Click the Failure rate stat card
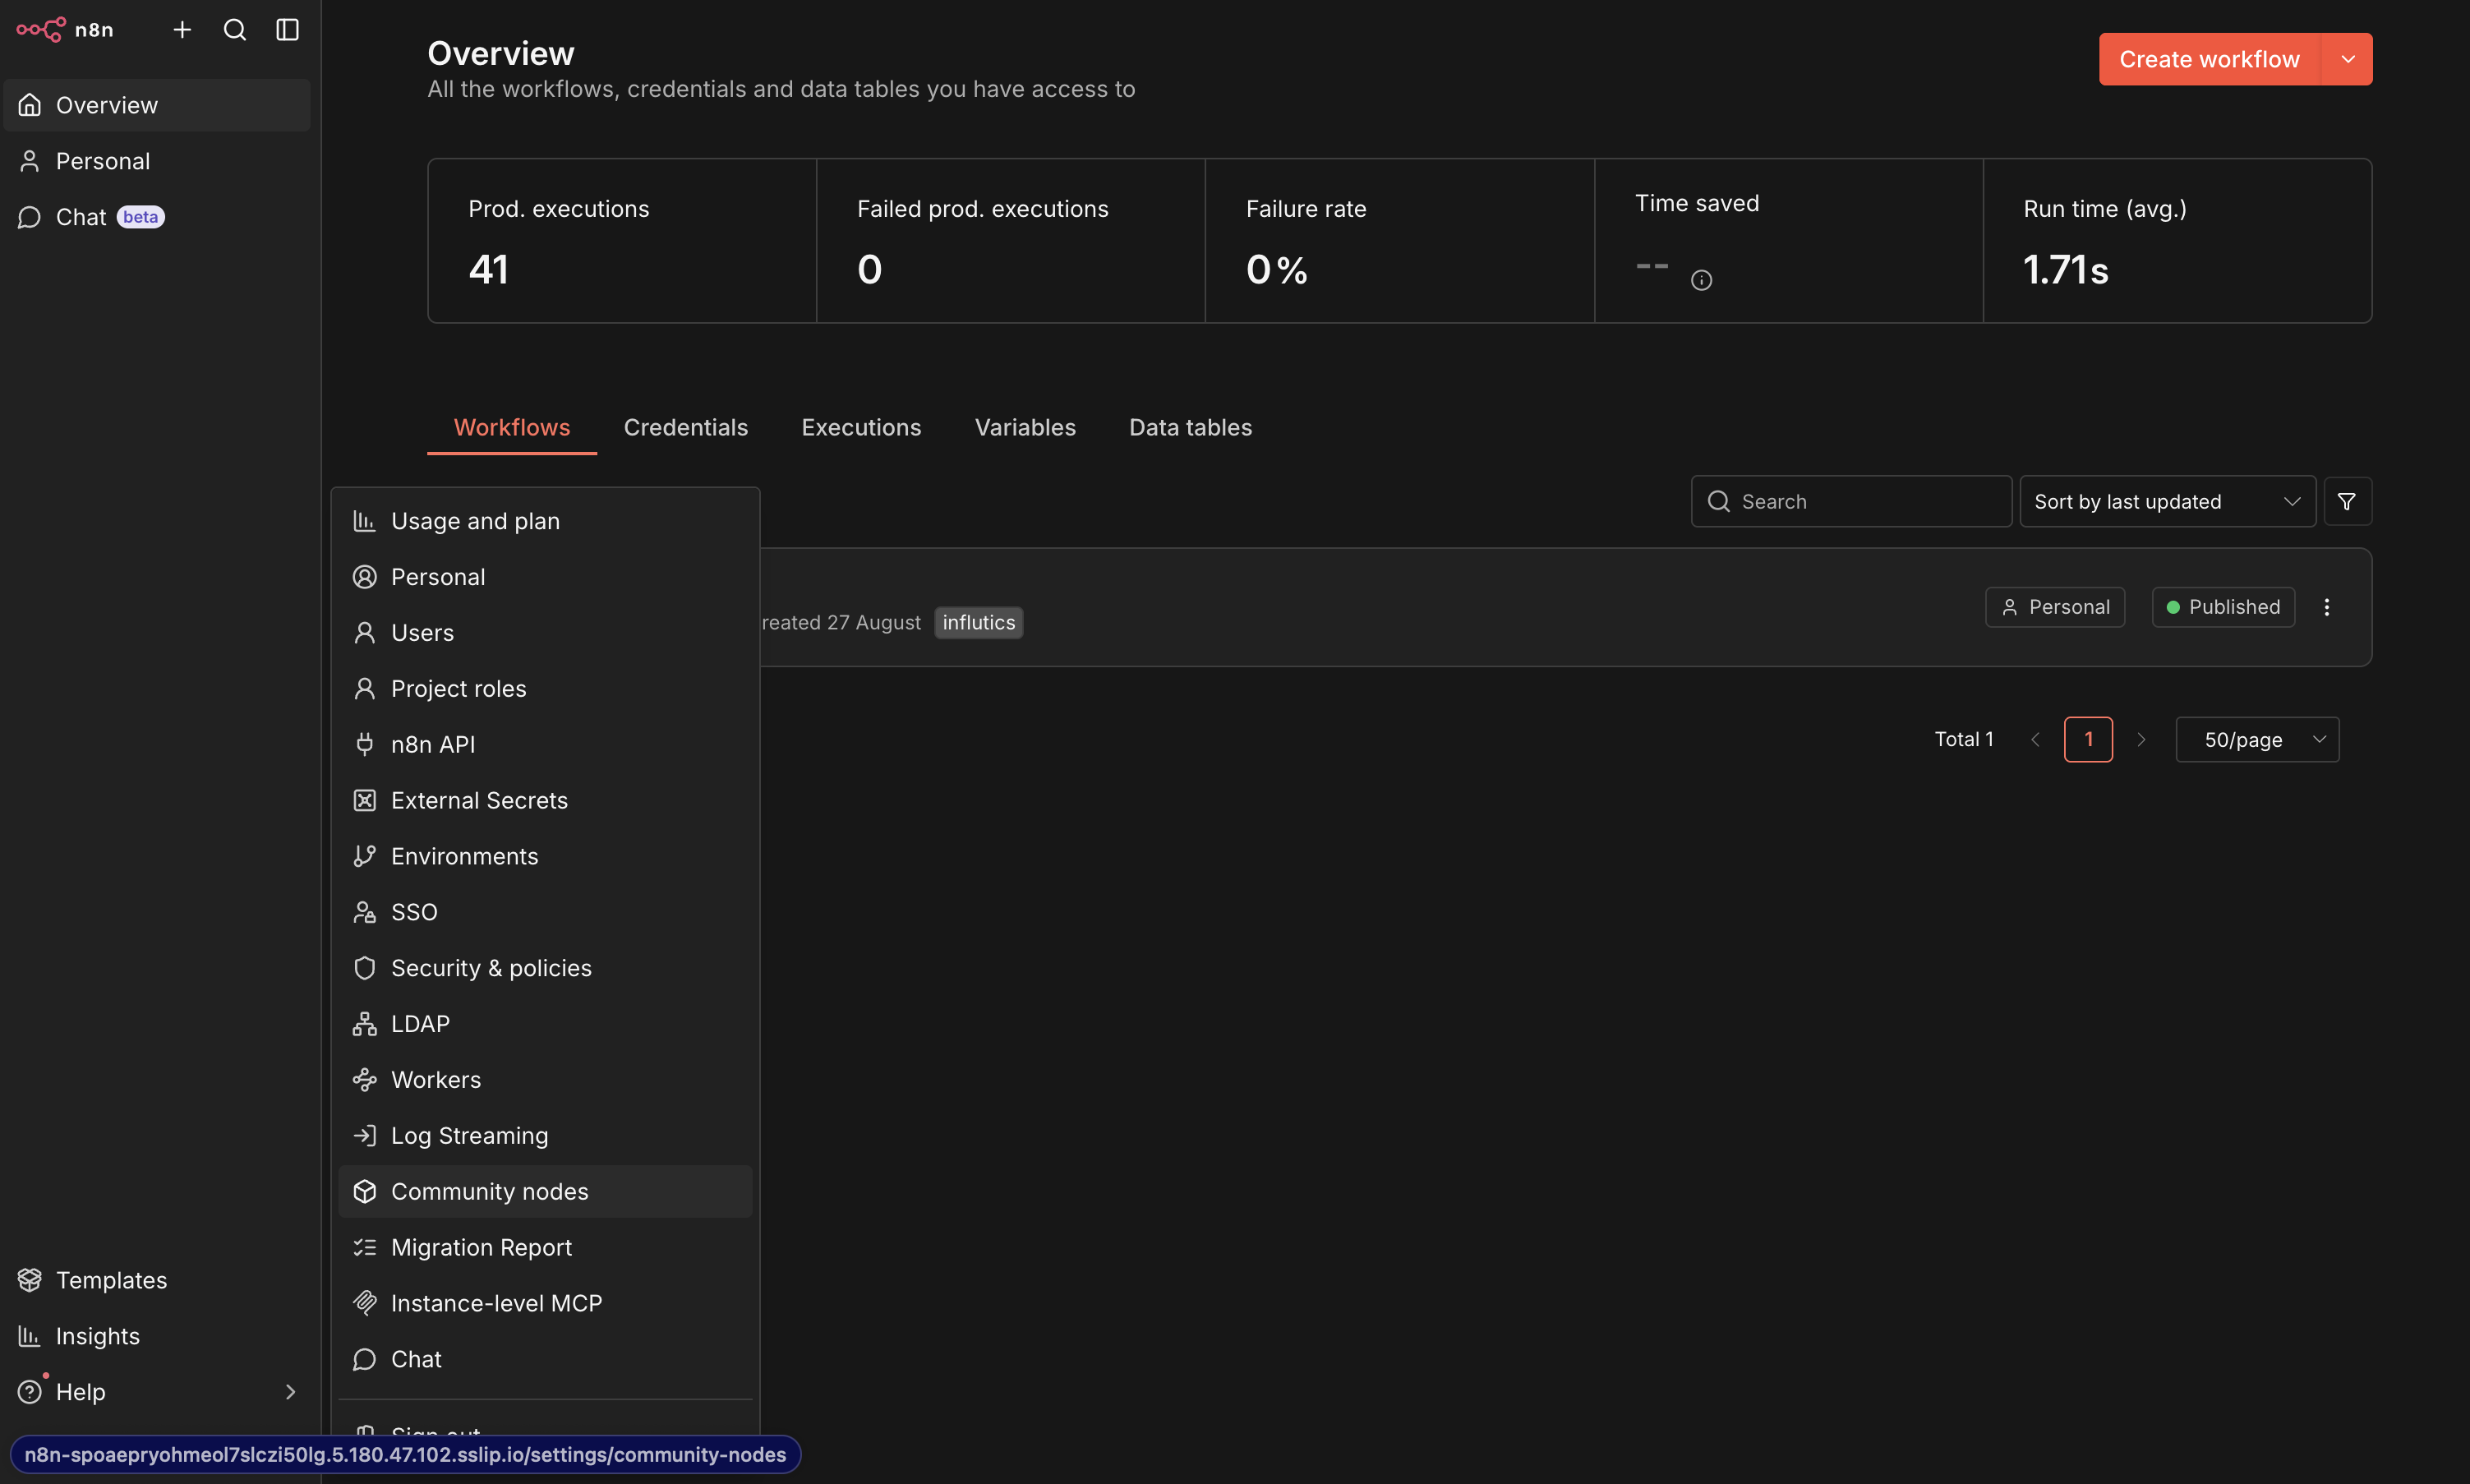The height and width of the screenshot is (1484, 2470). click(1399, 241)
